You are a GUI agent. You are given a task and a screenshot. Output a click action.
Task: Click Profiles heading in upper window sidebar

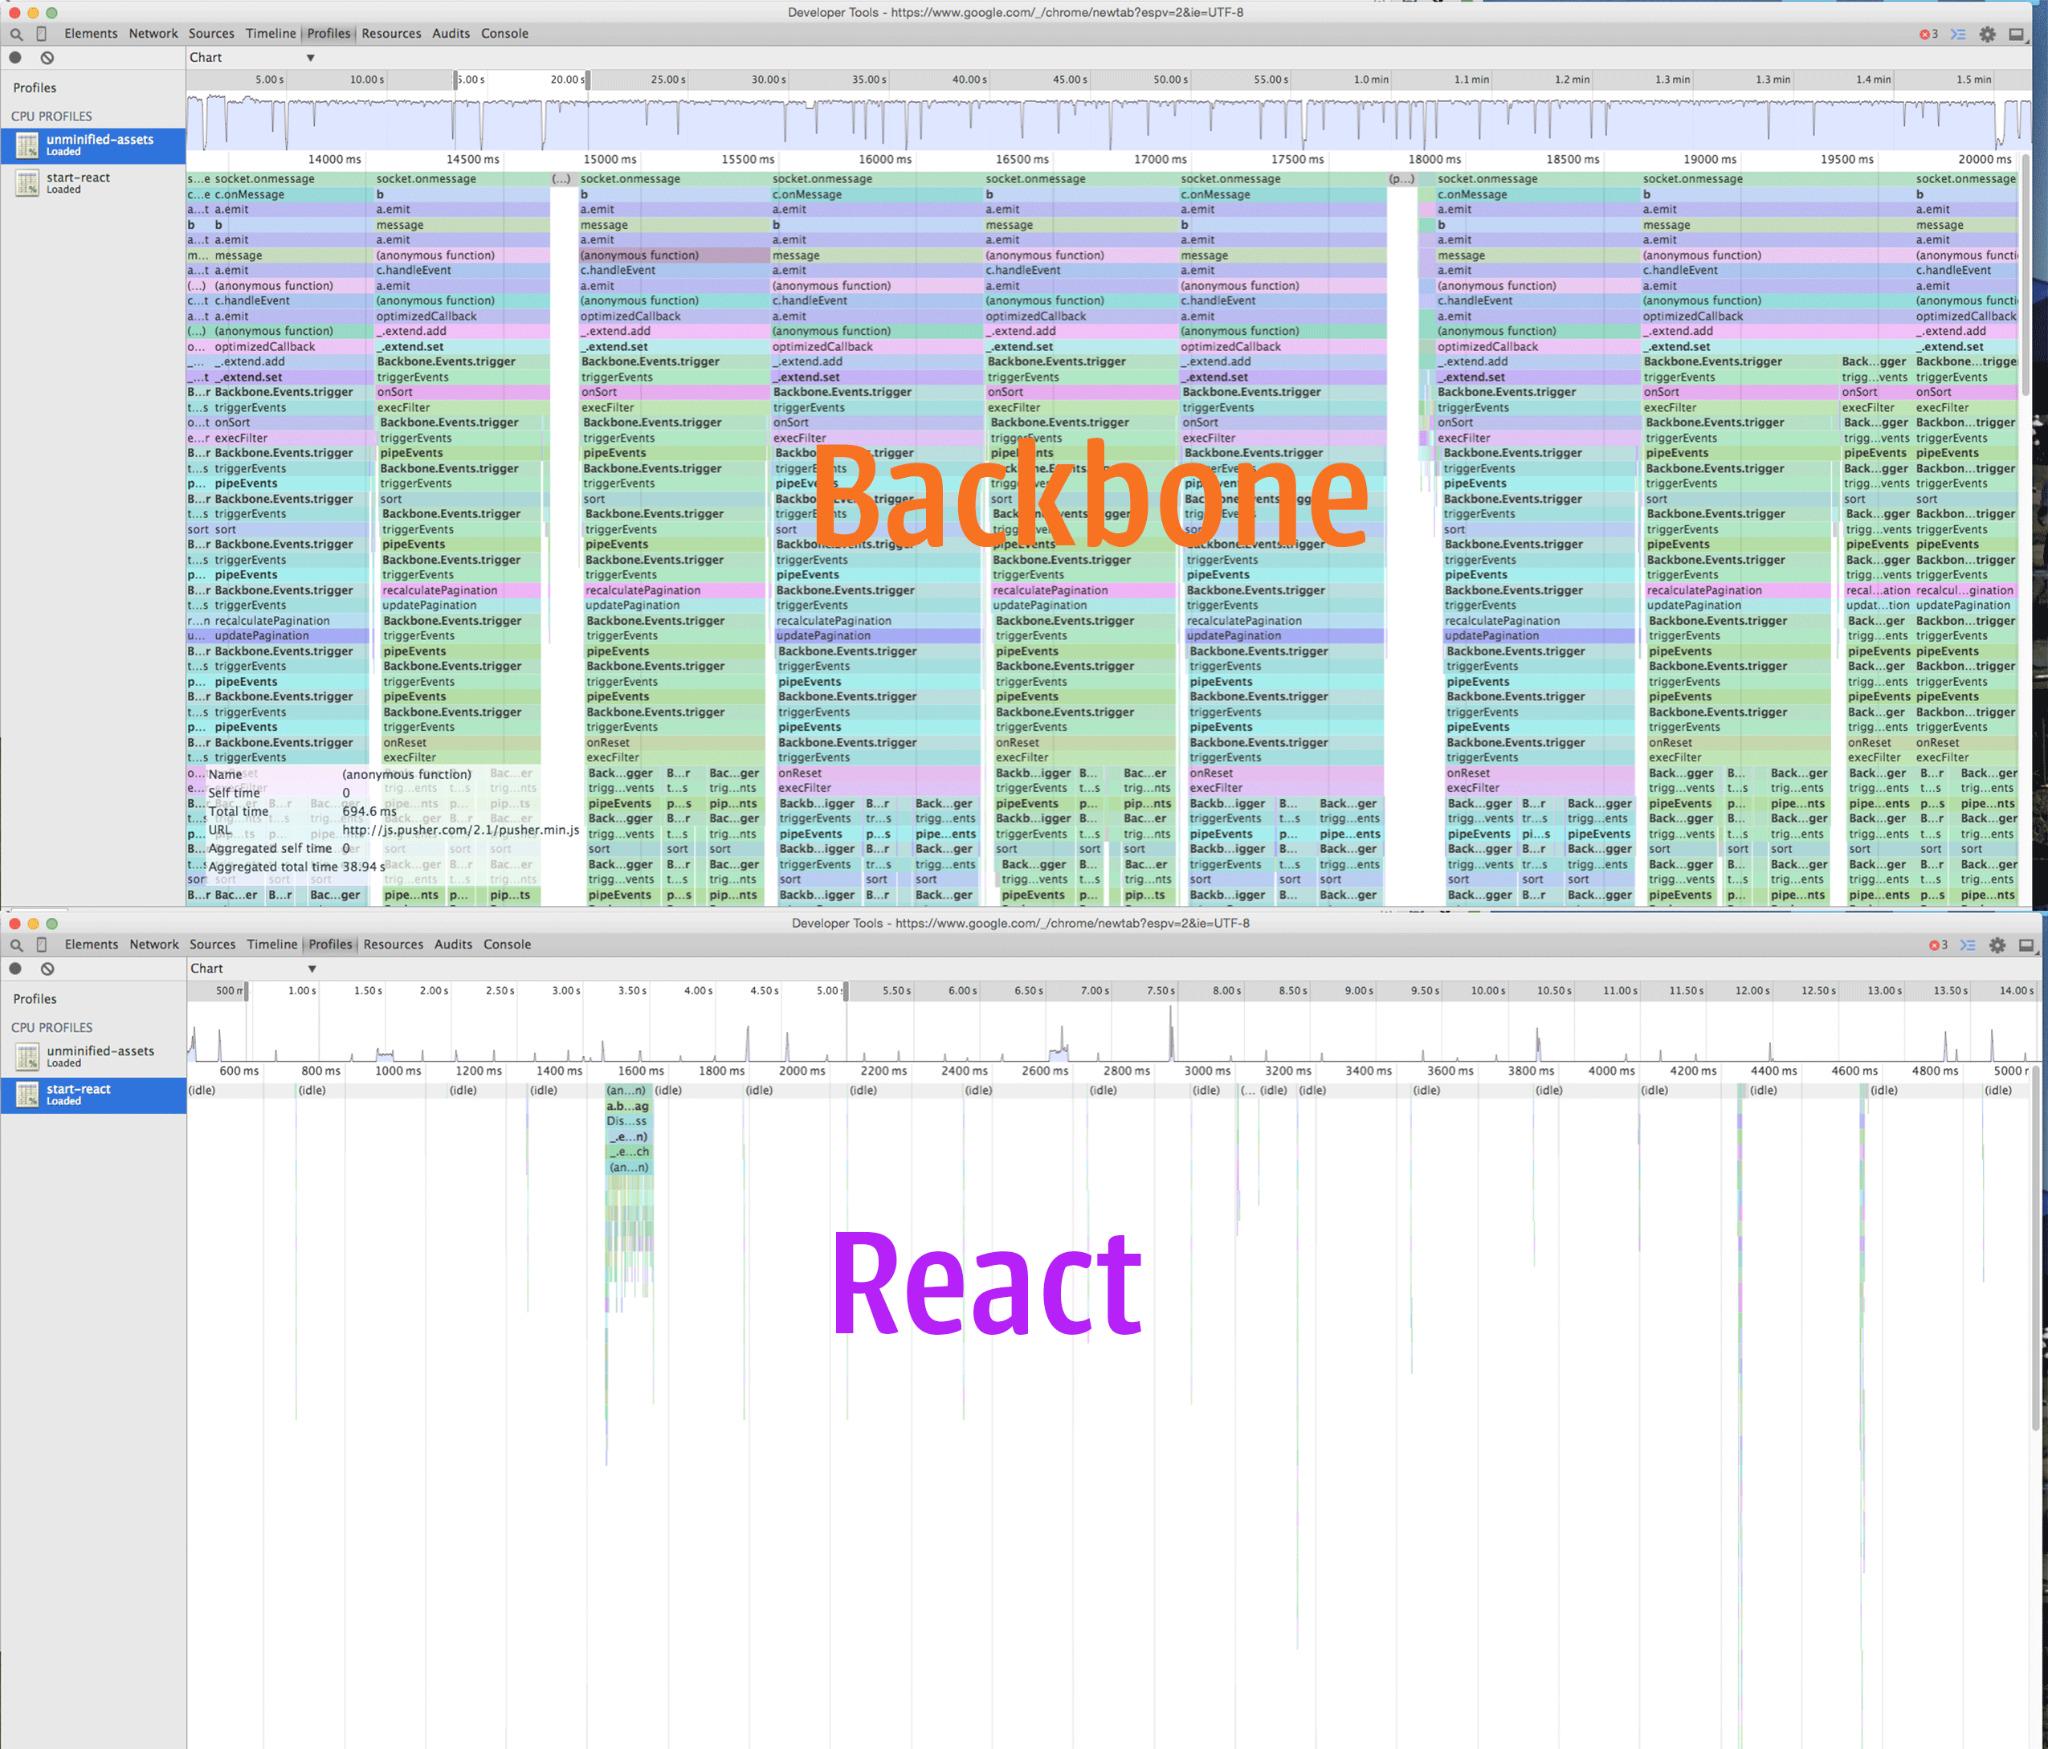[35, 88]
